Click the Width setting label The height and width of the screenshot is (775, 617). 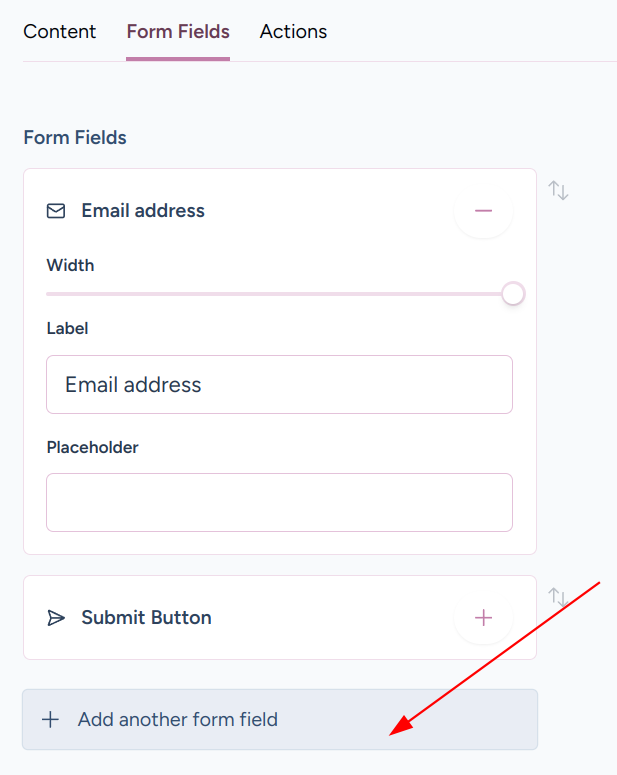pyautogui.click(x=70, y=265)
